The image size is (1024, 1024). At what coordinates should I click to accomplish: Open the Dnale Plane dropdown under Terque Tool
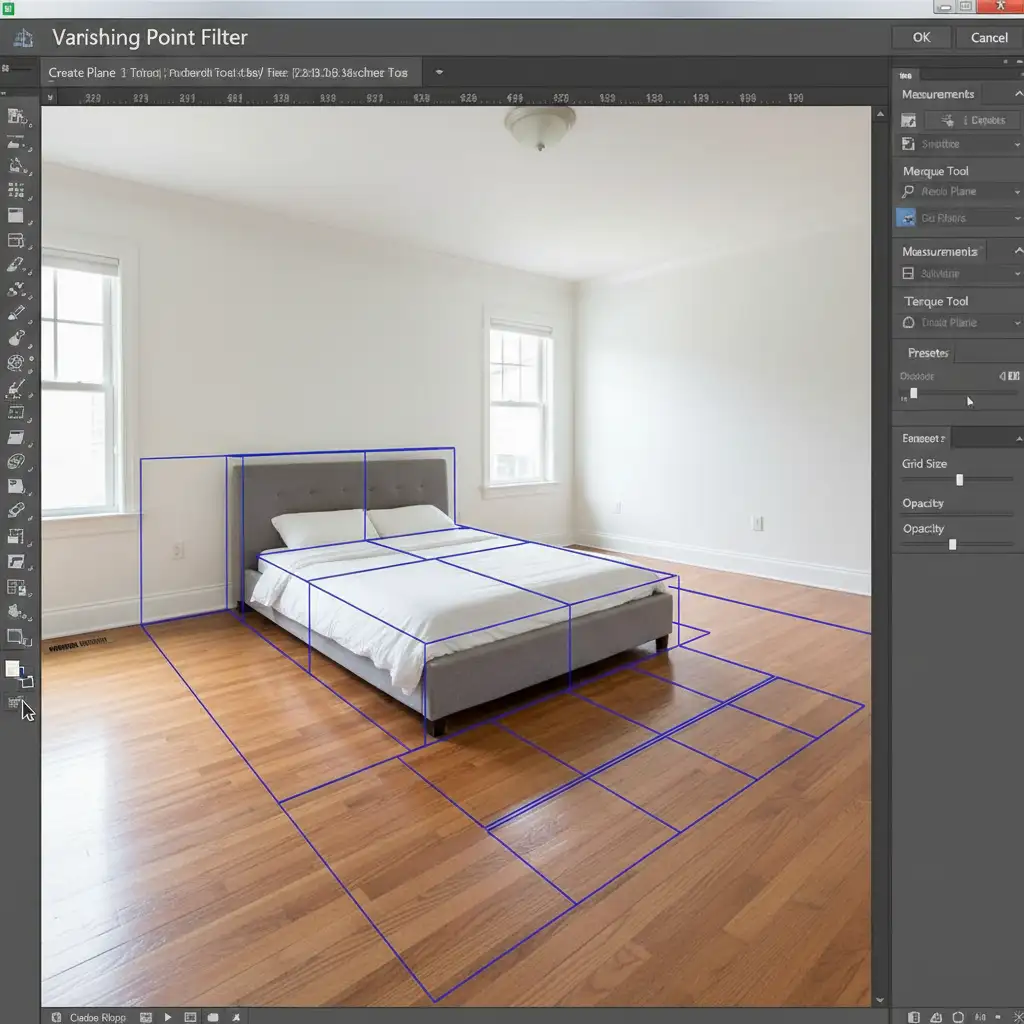[x=1017, y=323]
